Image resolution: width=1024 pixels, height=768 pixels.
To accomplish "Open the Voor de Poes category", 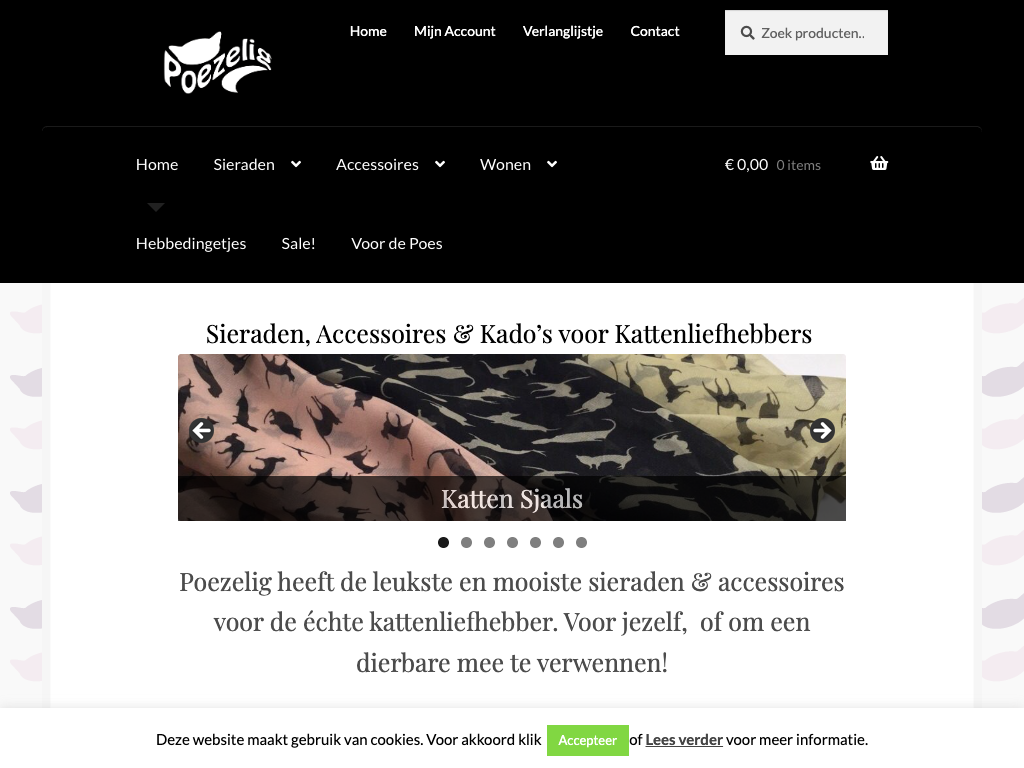I will [x=397, y=244].
